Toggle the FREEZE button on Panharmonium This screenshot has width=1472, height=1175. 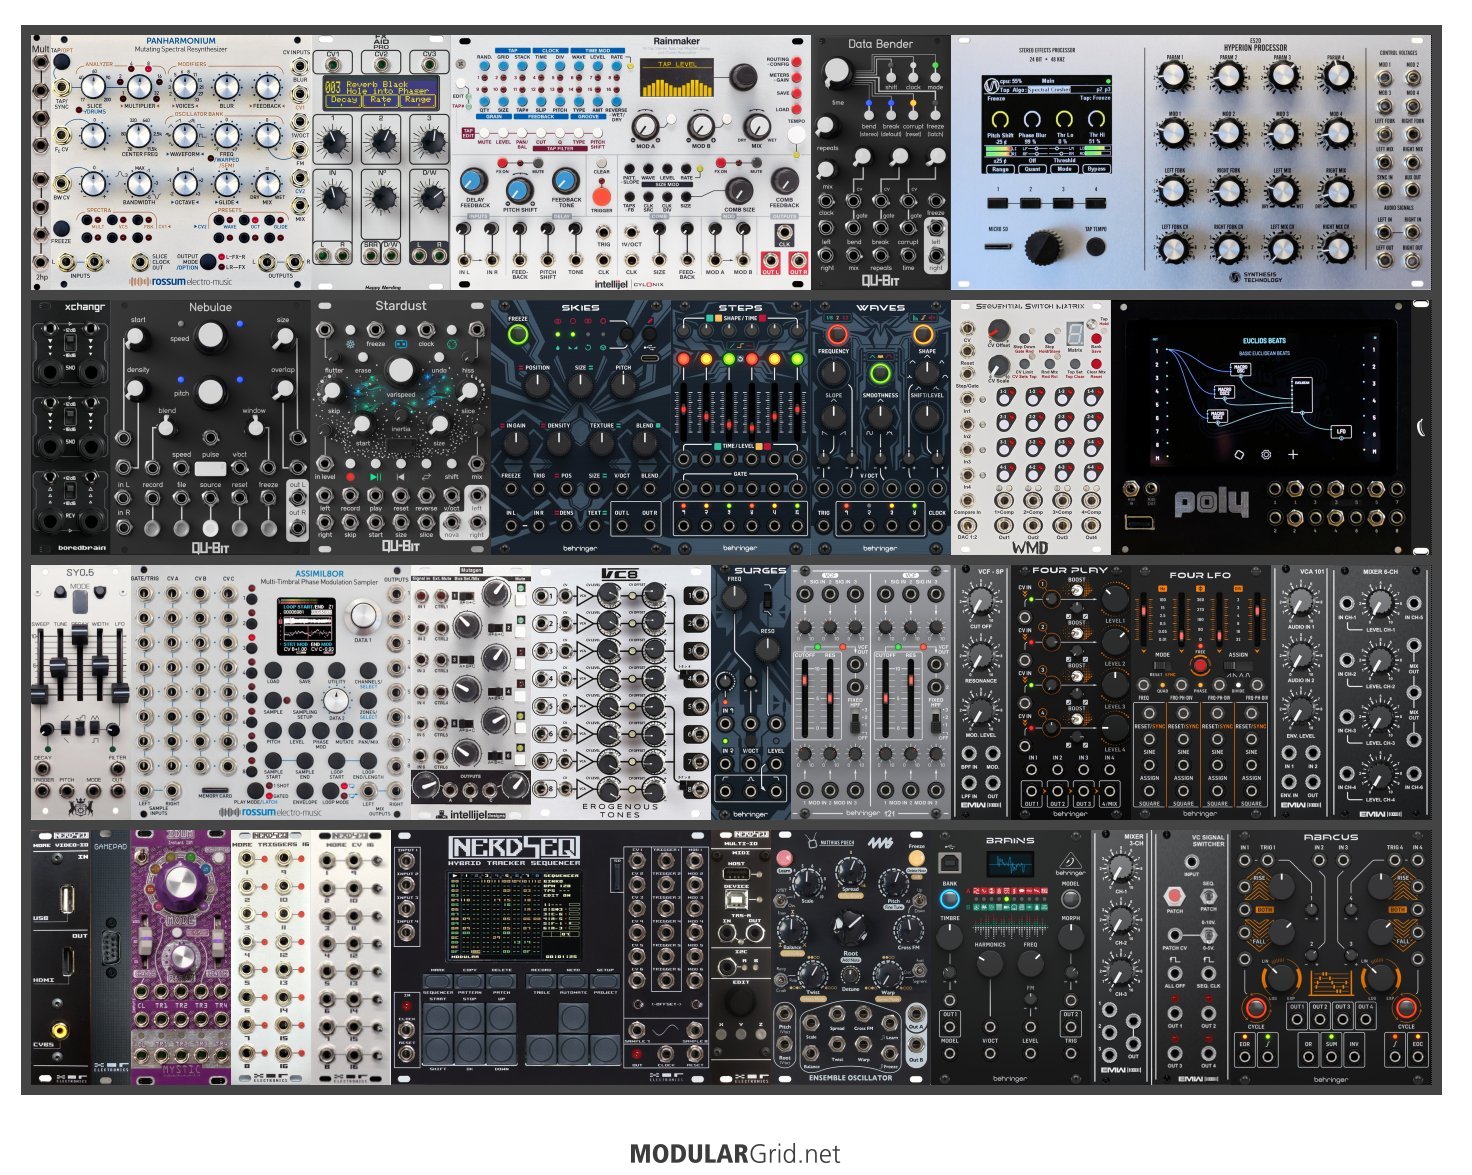point(62,226)
